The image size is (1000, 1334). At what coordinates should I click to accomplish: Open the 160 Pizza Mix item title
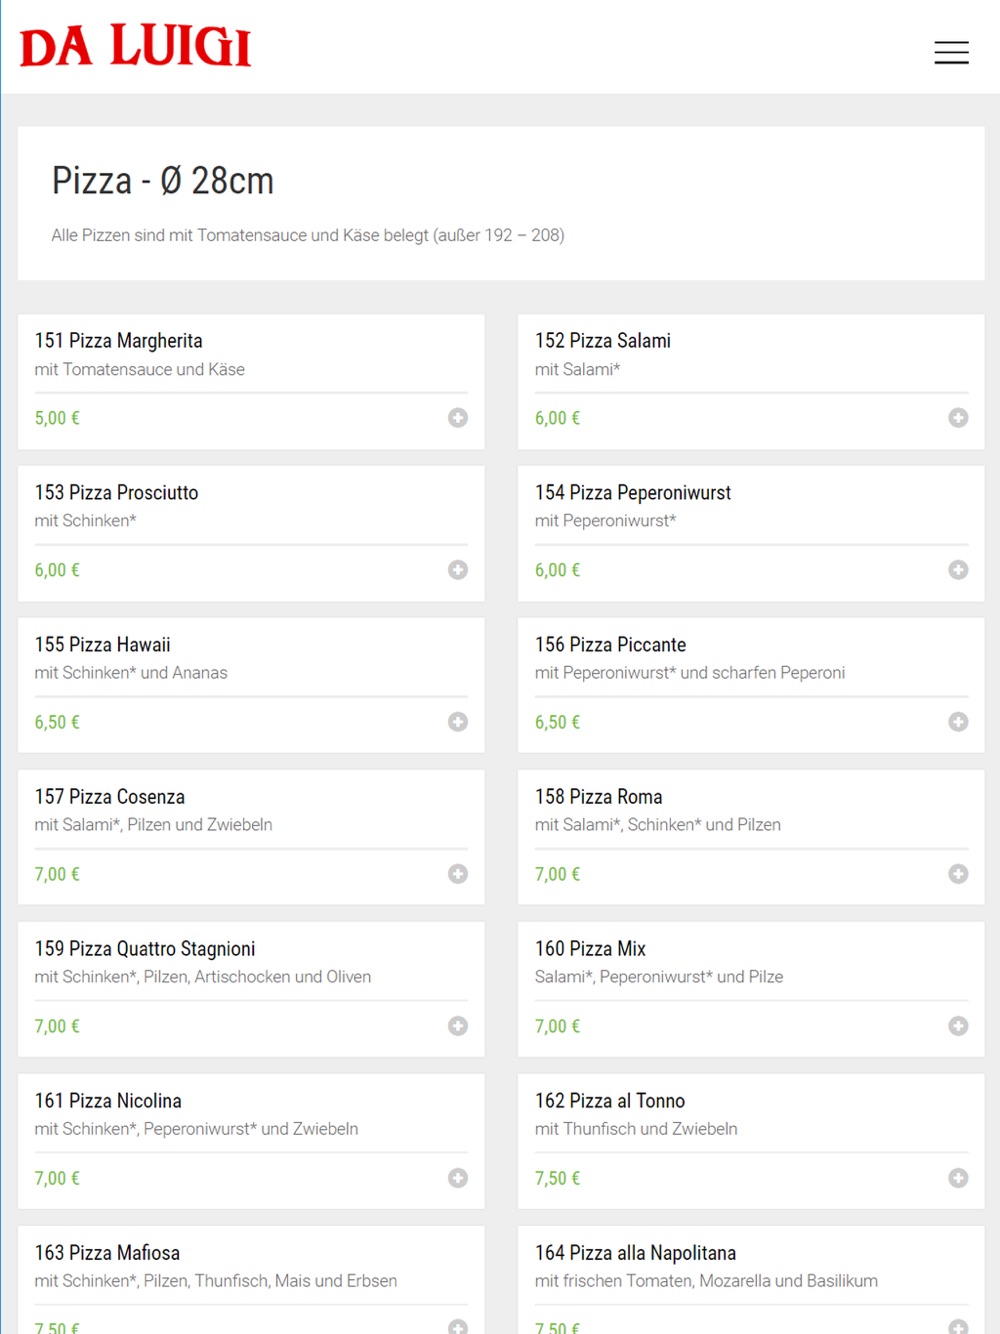tap(590, 949)
